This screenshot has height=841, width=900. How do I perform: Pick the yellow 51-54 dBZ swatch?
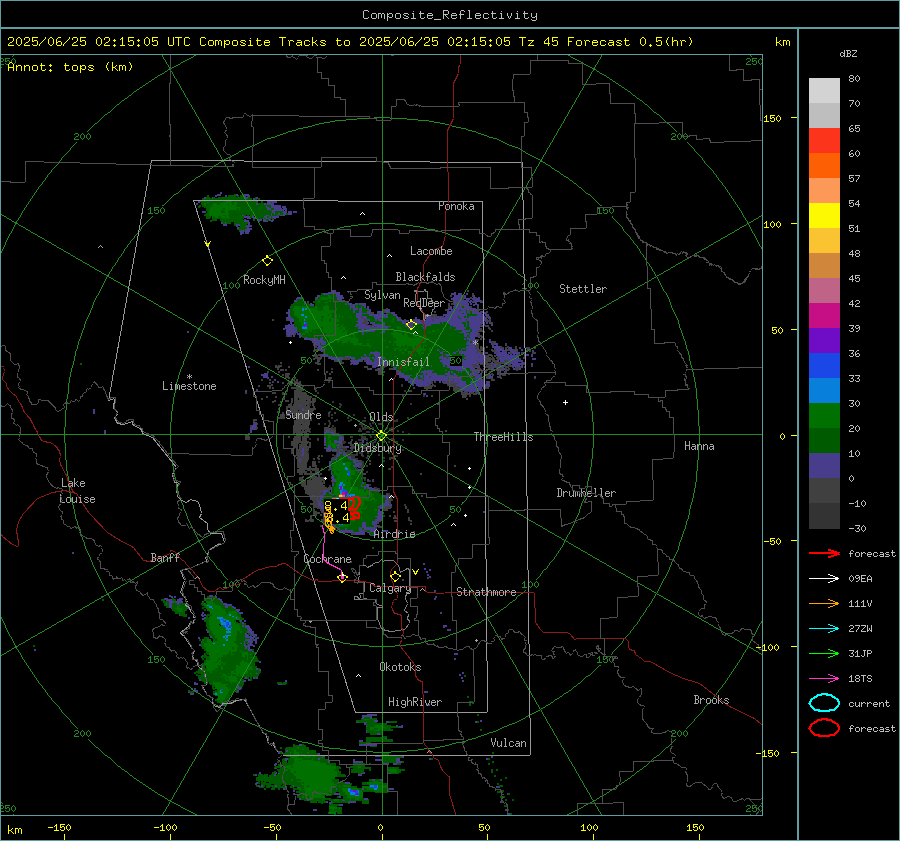(x=824, y=216)
